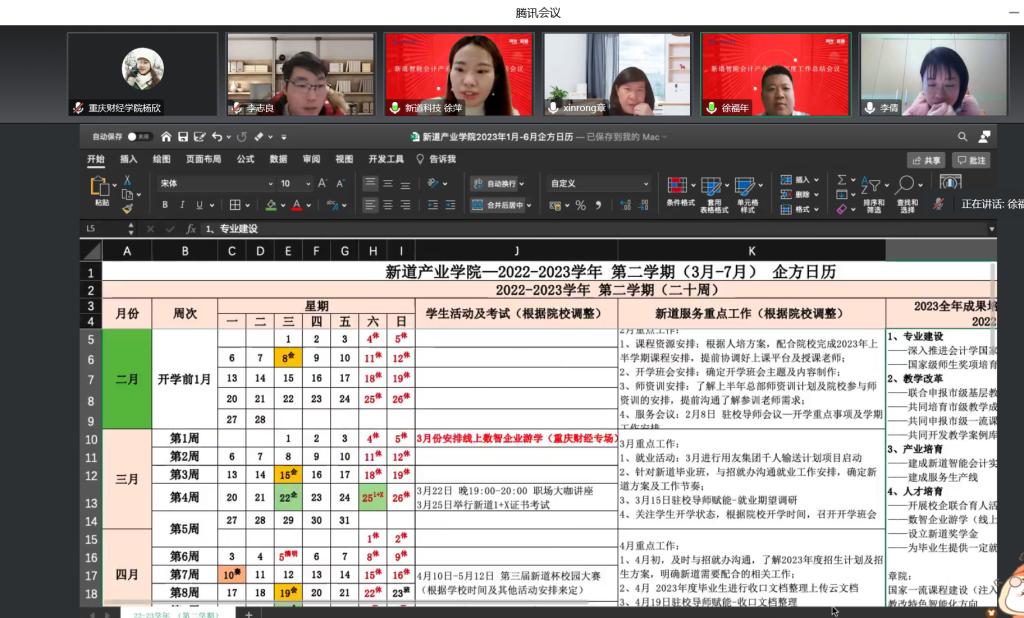Image resolution: width=1024 pixels, height=618 pixels.
Task: Toggle bold formatting
Action: point(165,205)
